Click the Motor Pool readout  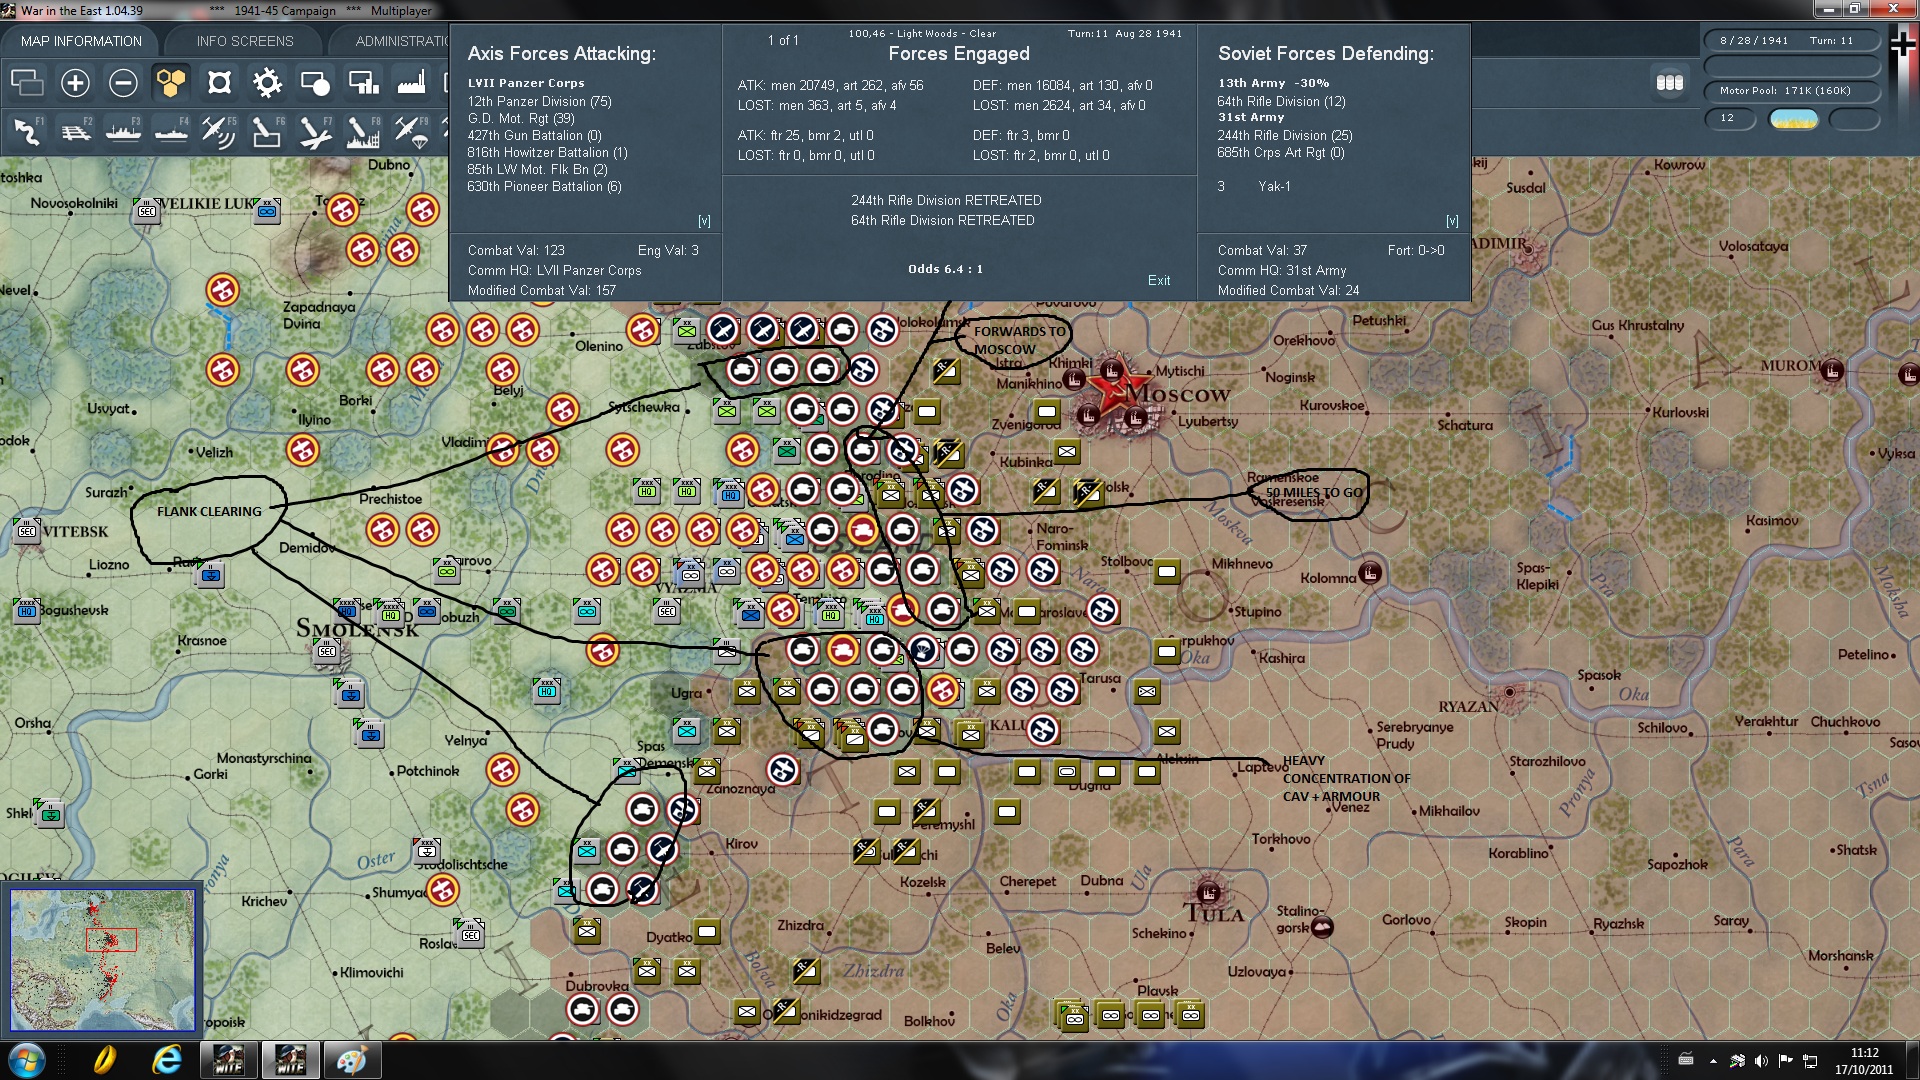(1792, 91)
